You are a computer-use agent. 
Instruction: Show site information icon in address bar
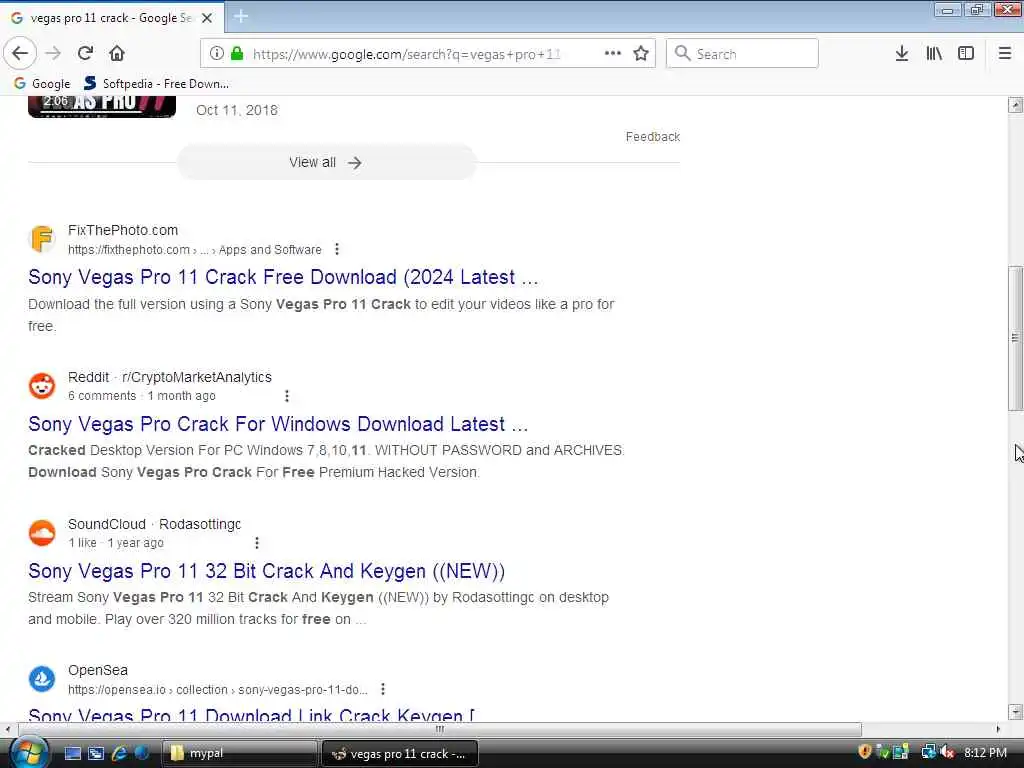217,54
